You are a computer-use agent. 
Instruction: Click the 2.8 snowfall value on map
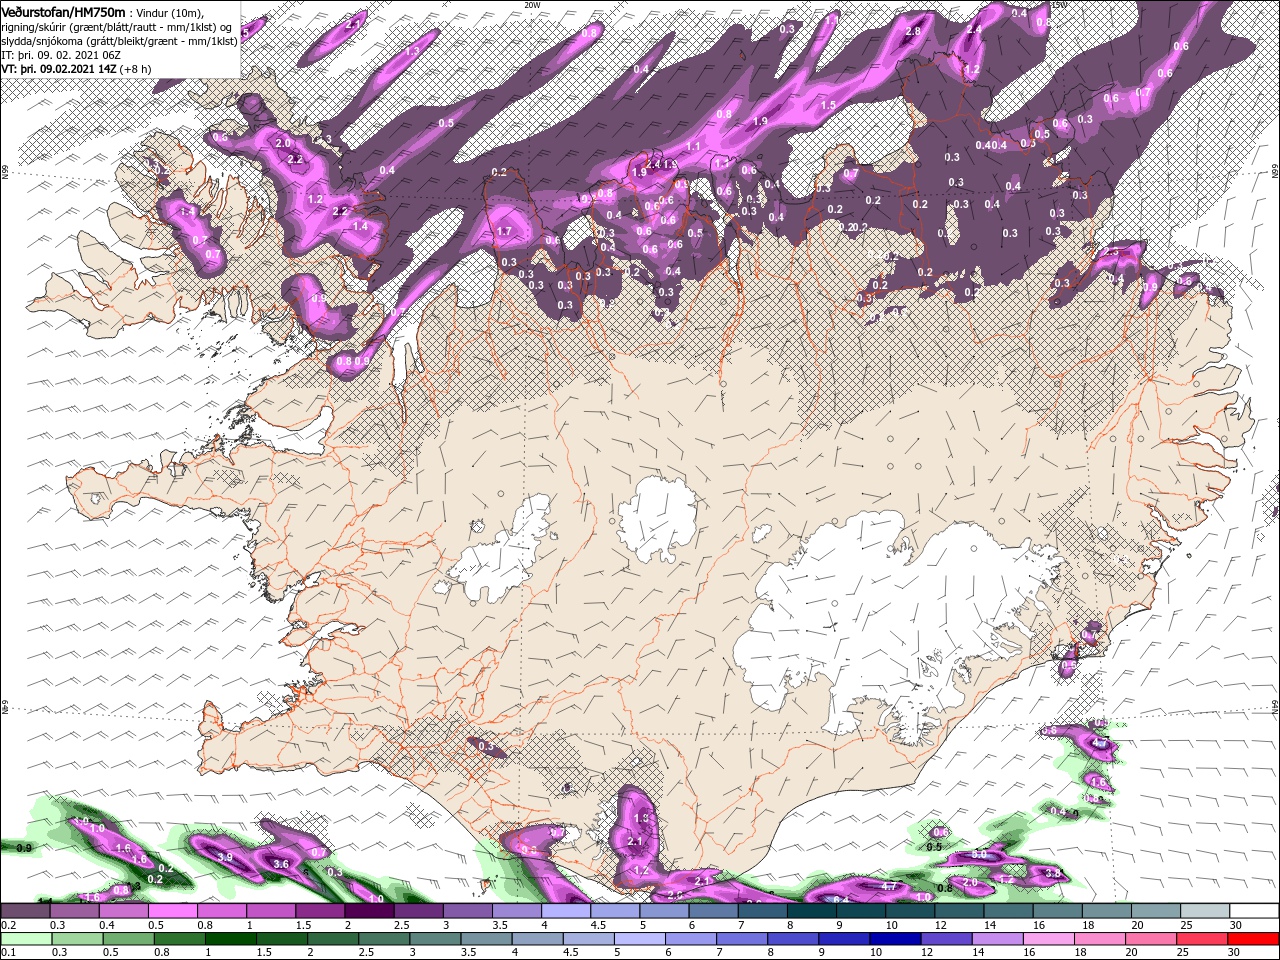[912, 31]
